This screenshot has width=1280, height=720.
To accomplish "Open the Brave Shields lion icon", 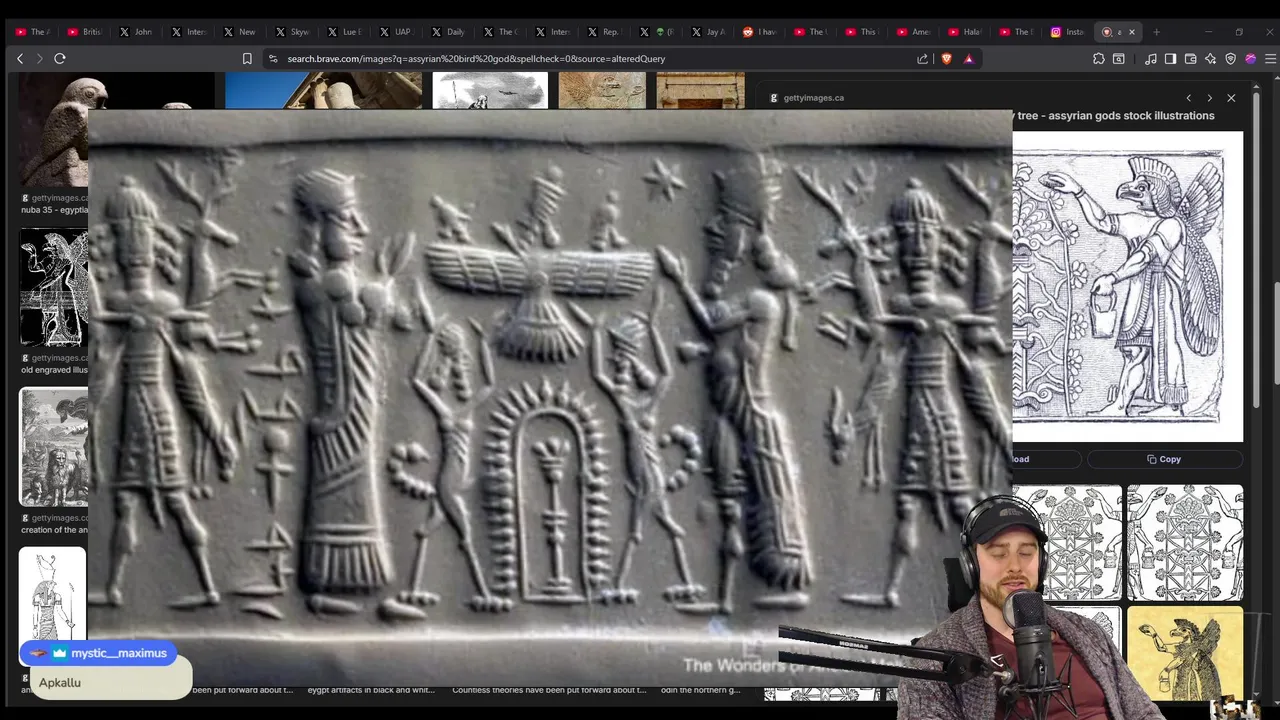I will (x=947, y=59).
